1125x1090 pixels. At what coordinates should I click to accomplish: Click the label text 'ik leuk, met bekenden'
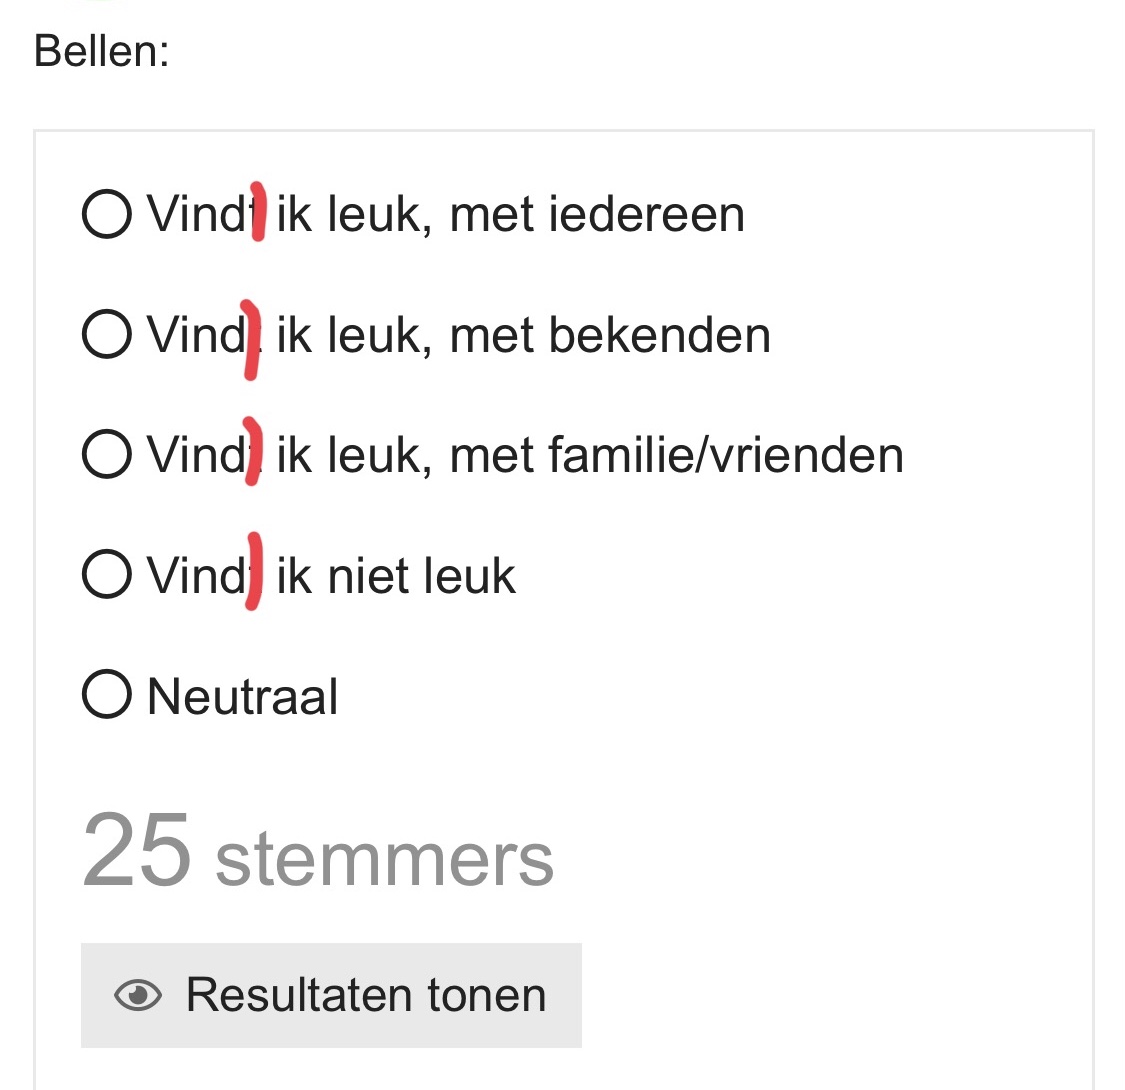coord(523,334)
